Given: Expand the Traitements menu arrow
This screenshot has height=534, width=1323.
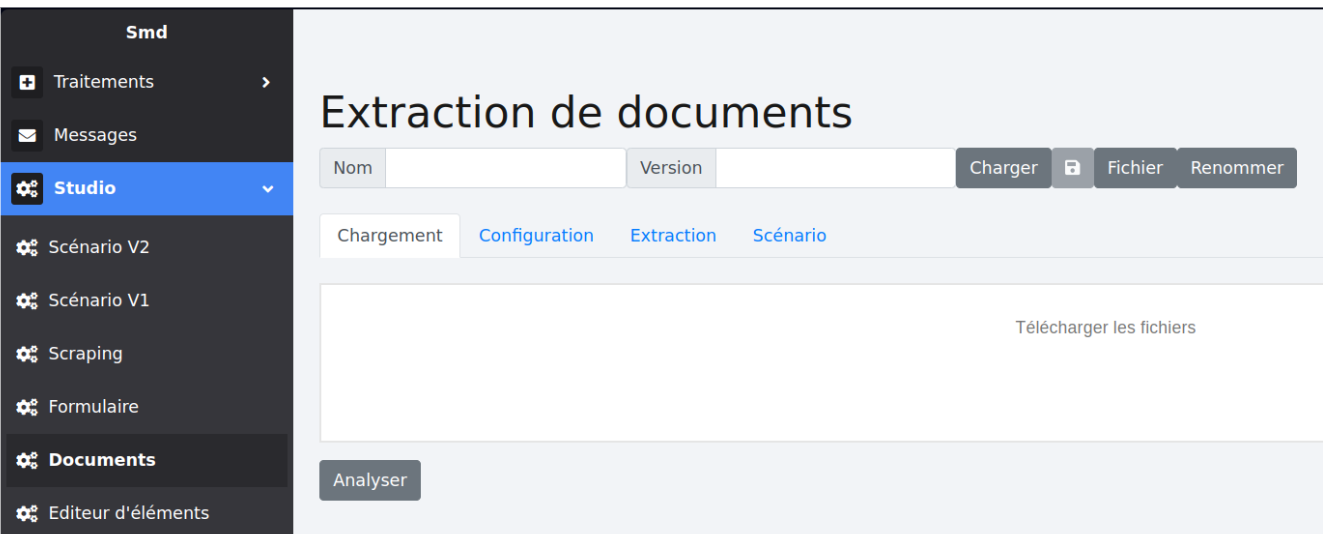Looking at the screenshot, I should (265, 82).
